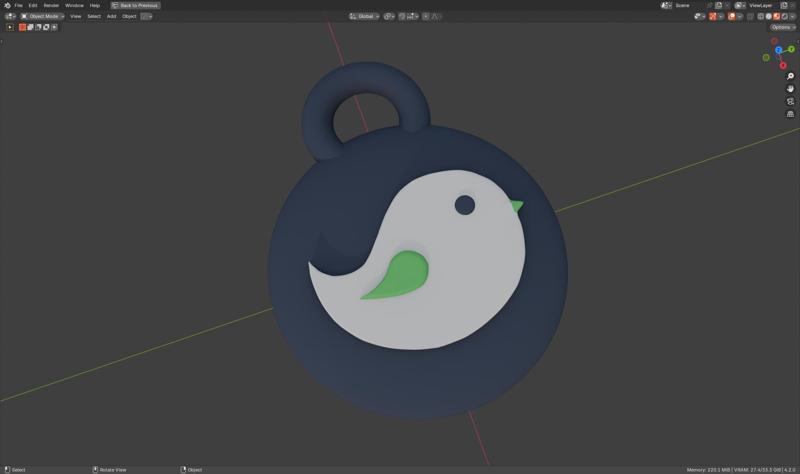Open the editor type selector

coord(10,16)
